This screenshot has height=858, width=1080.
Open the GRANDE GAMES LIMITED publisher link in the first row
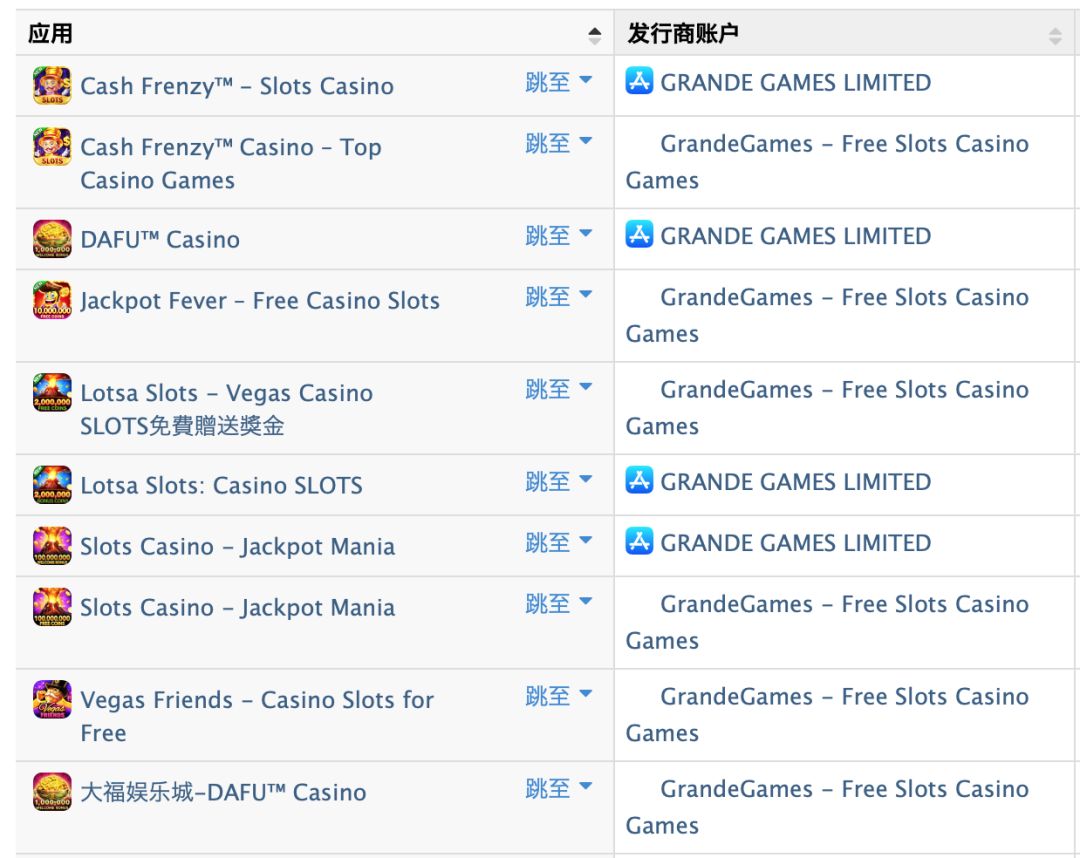(x=795, y=83)
